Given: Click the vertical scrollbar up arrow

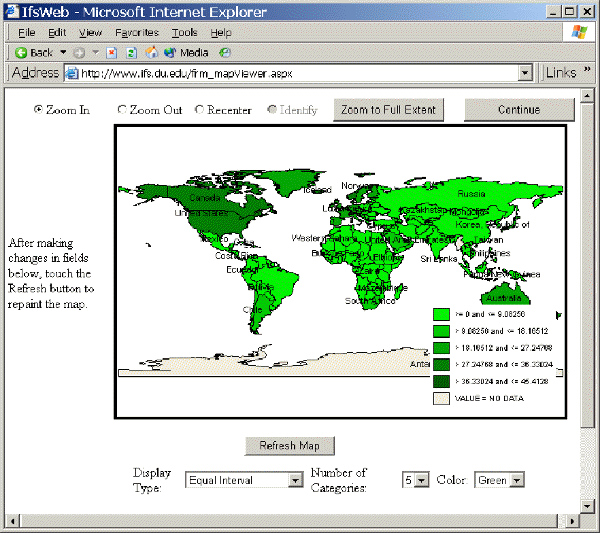Looking at the screenshot, I should tap(587, 96).
